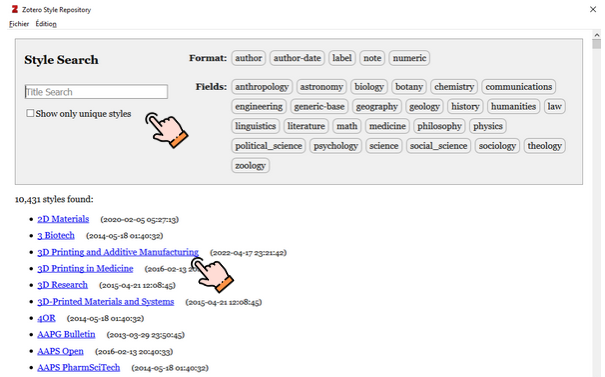605x377 pixels.
Task: Select the geology field tag
Action: click(424, 107)
